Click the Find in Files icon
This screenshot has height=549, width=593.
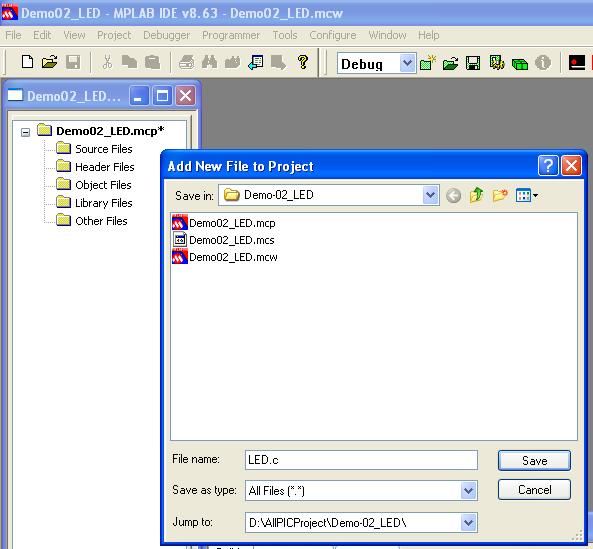pos(232,62)
